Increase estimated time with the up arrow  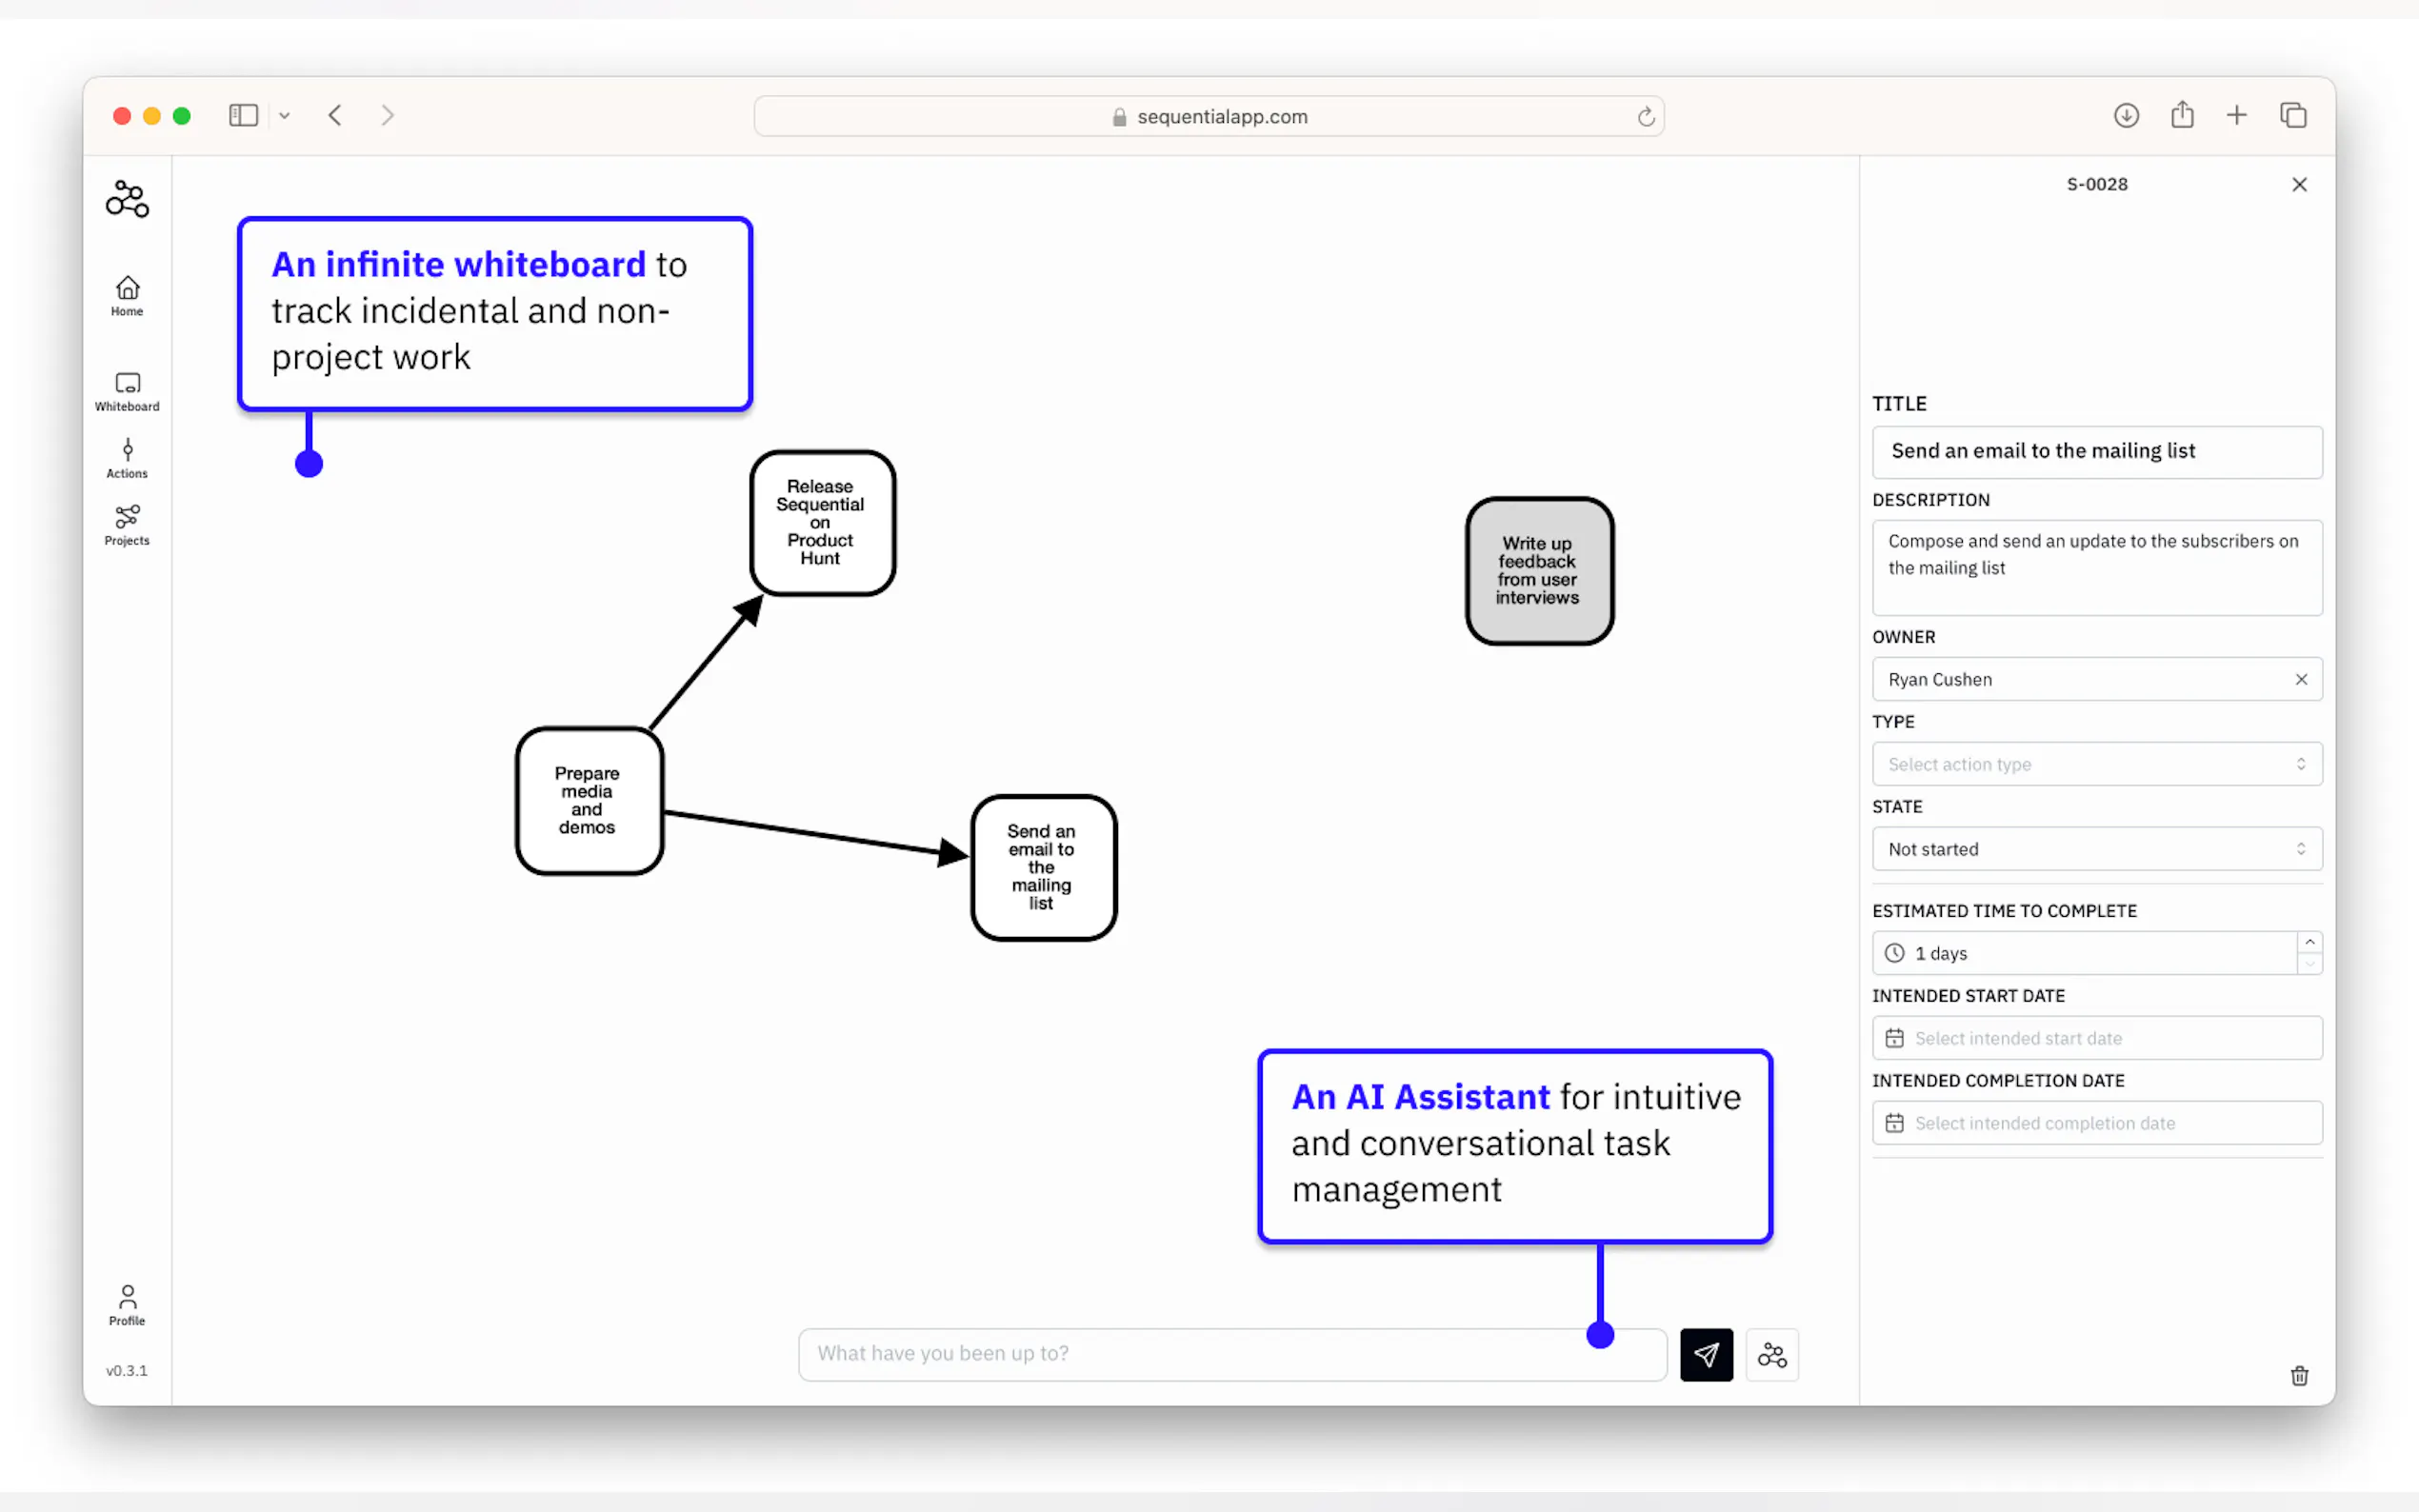(2309, 942)
